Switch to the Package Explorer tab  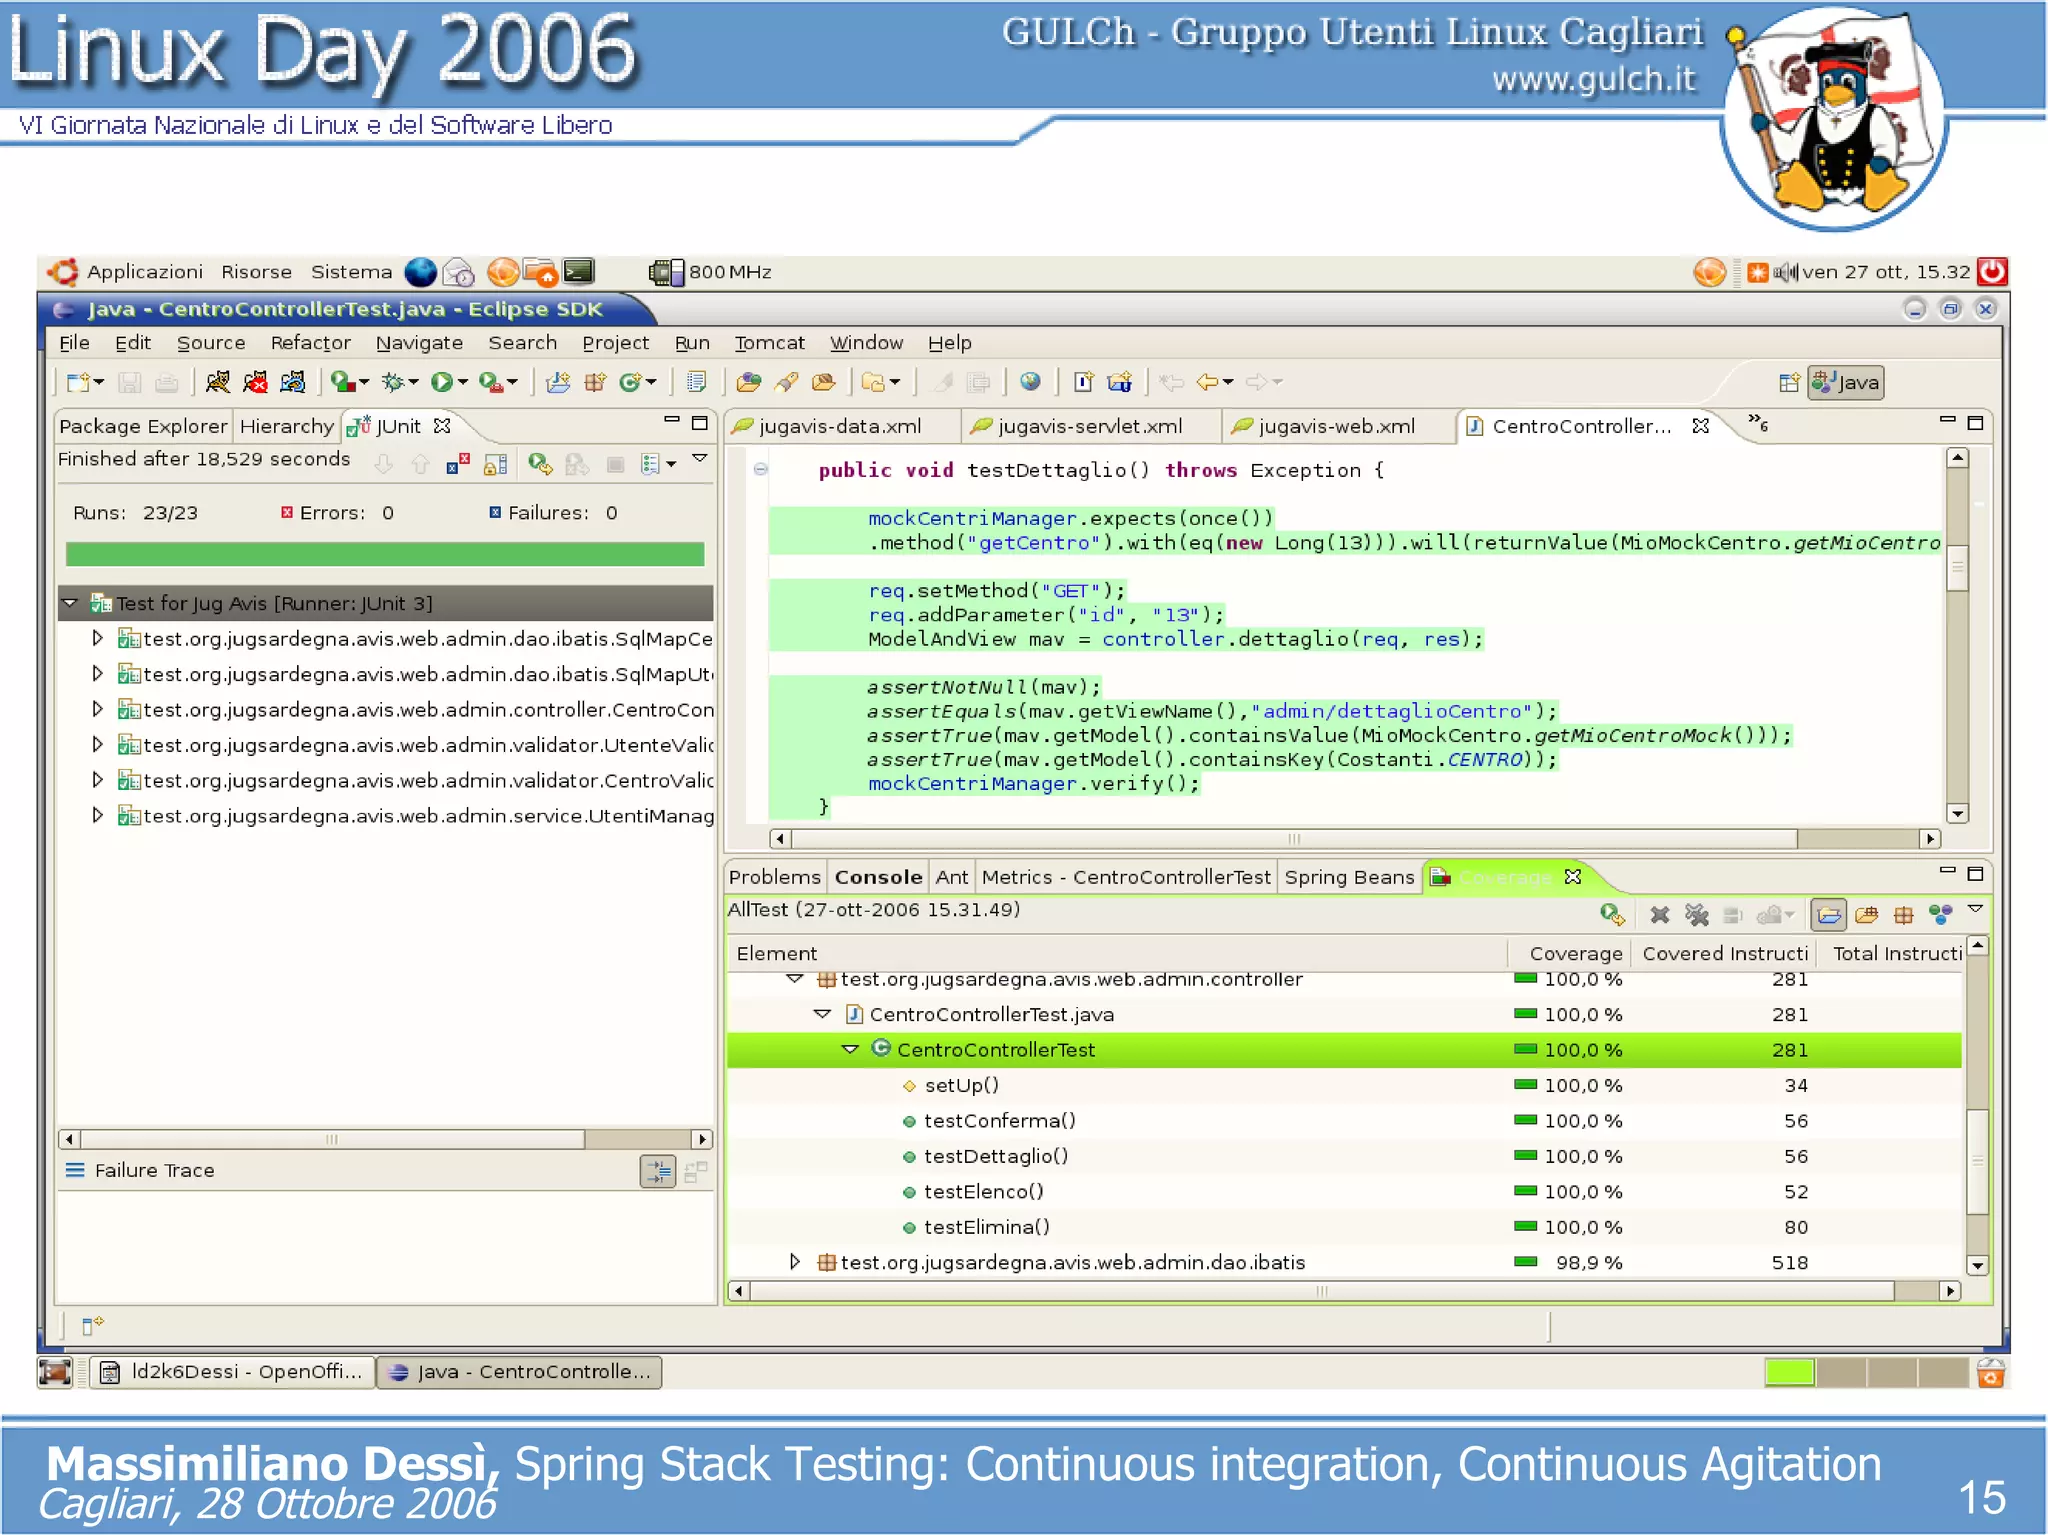pyautogui.click(x=143, y=426)
